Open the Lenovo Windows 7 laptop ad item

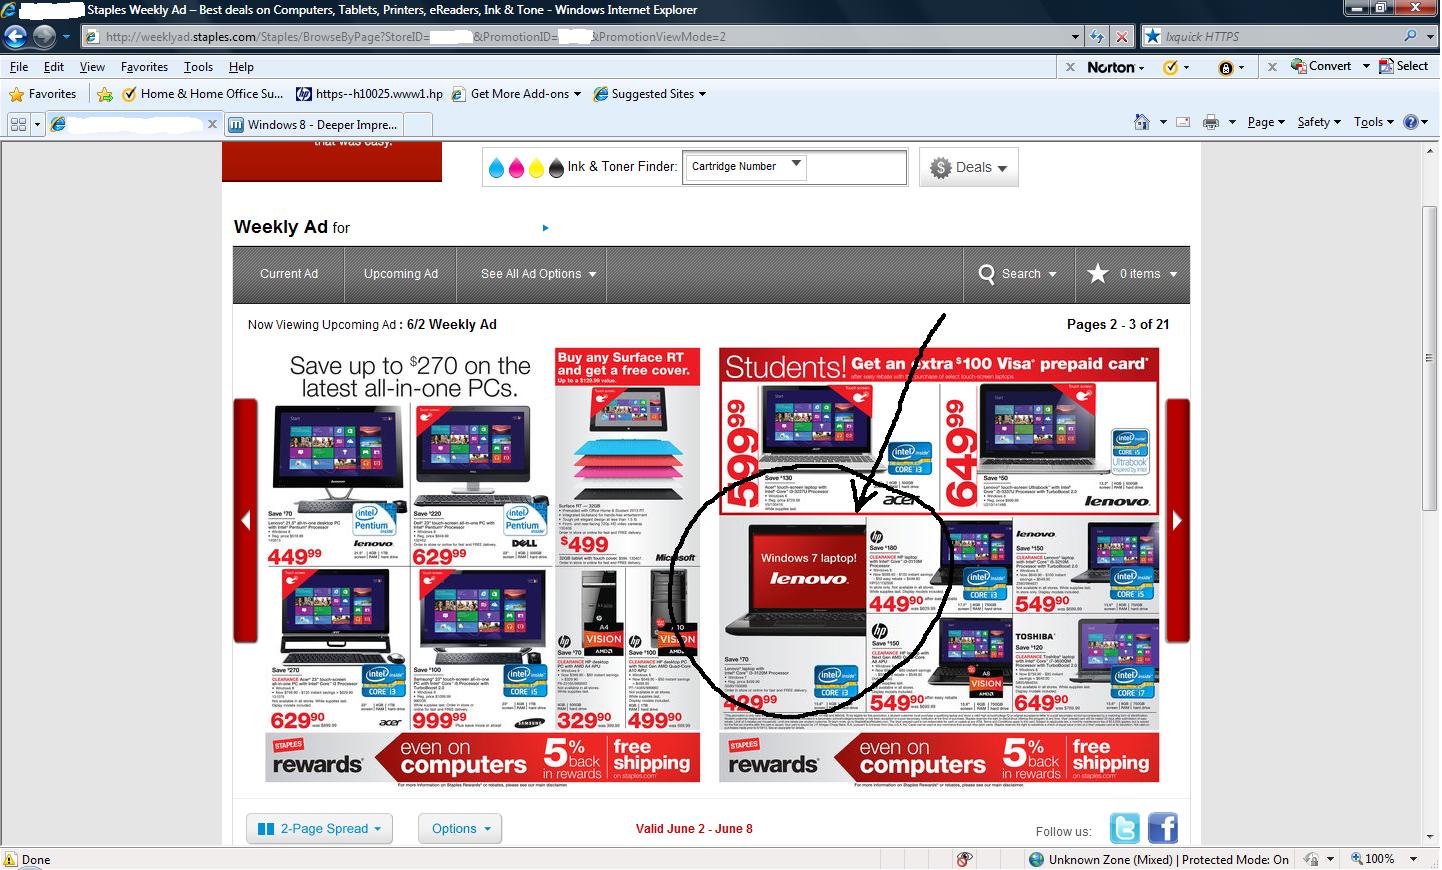point(794,615)
